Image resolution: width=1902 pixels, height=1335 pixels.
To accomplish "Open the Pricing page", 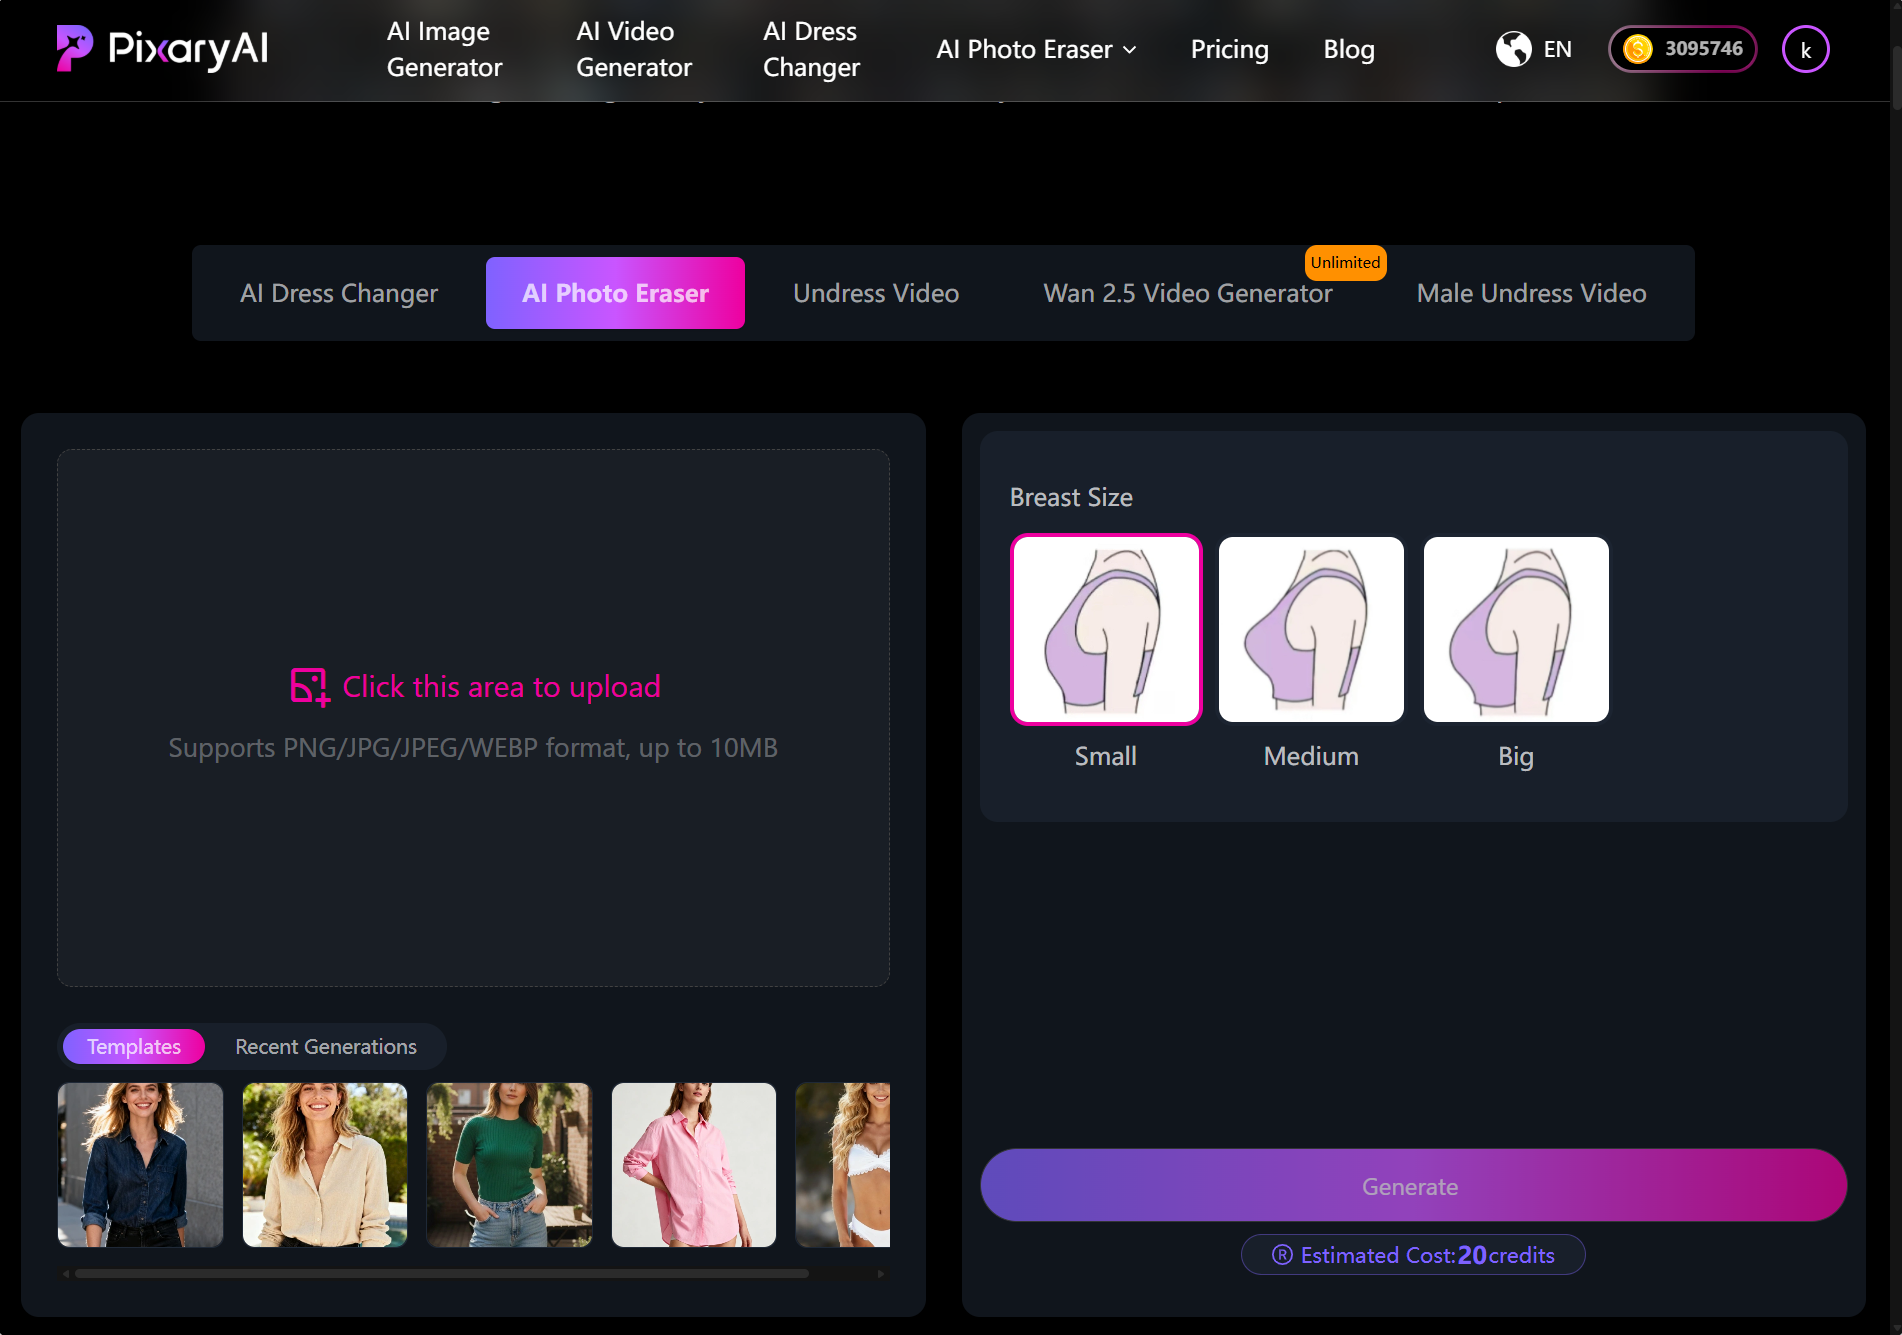I will (x=1229, y=49).
